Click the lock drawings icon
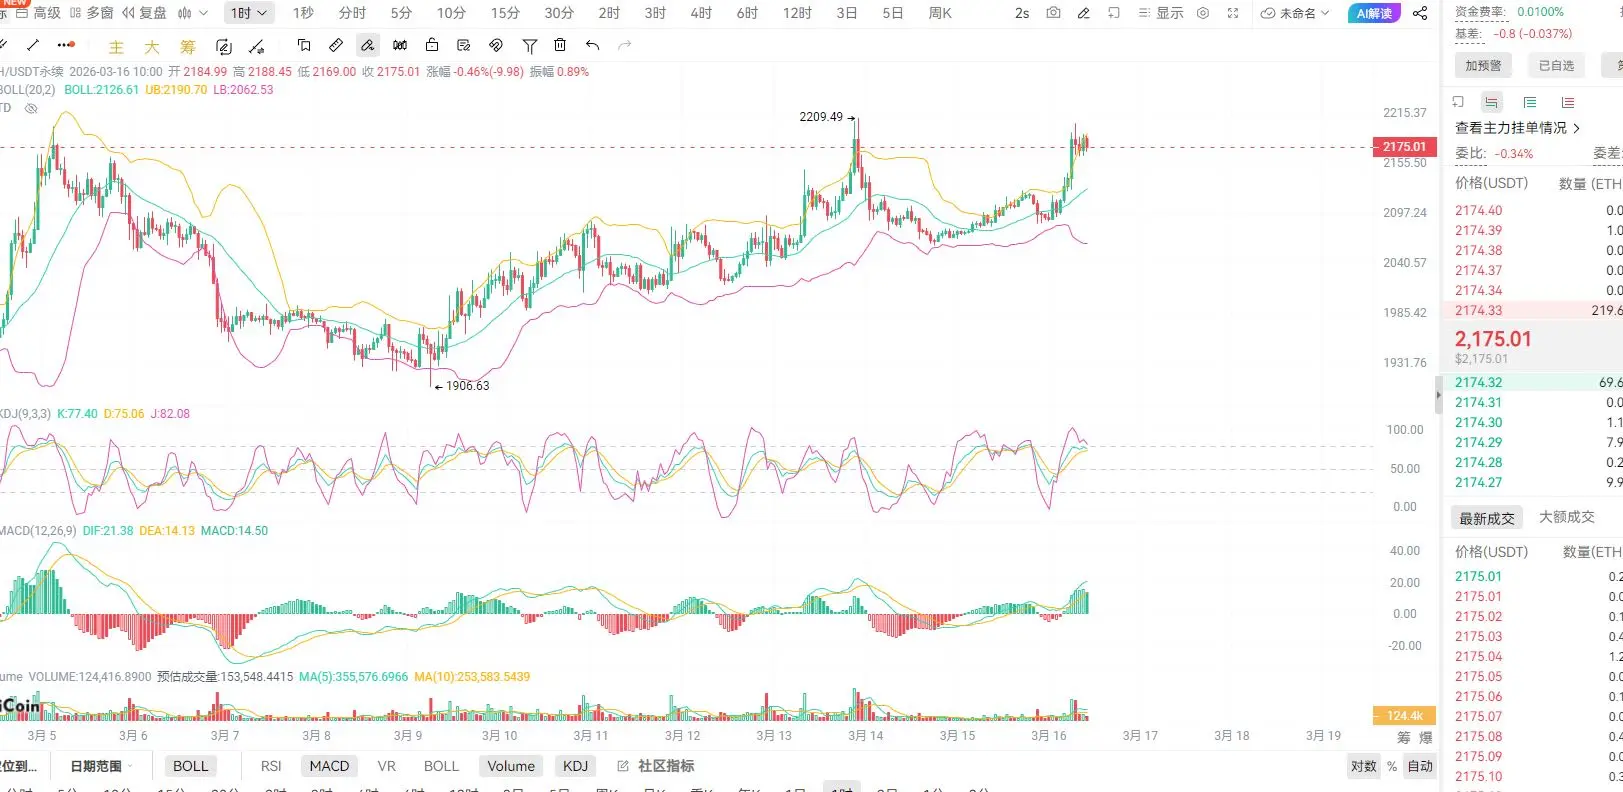This screenshot has width=1623, height=792. (x=432, y=45)
